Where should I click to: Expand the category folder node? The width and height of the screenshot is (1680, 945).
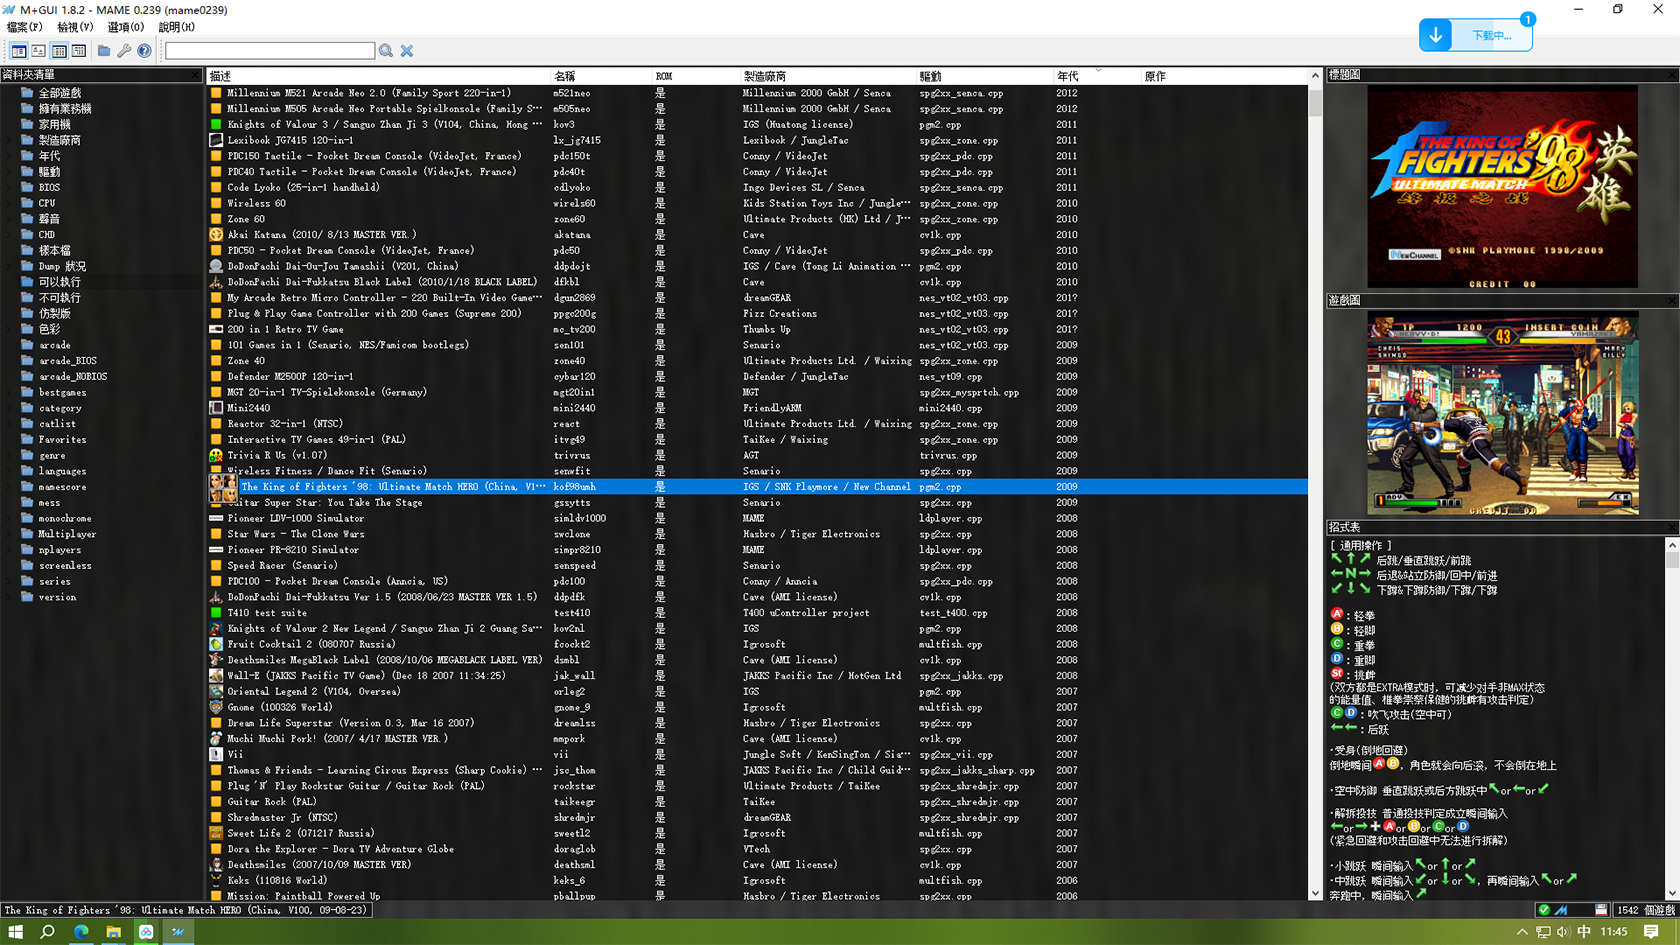tap(10, 408)
